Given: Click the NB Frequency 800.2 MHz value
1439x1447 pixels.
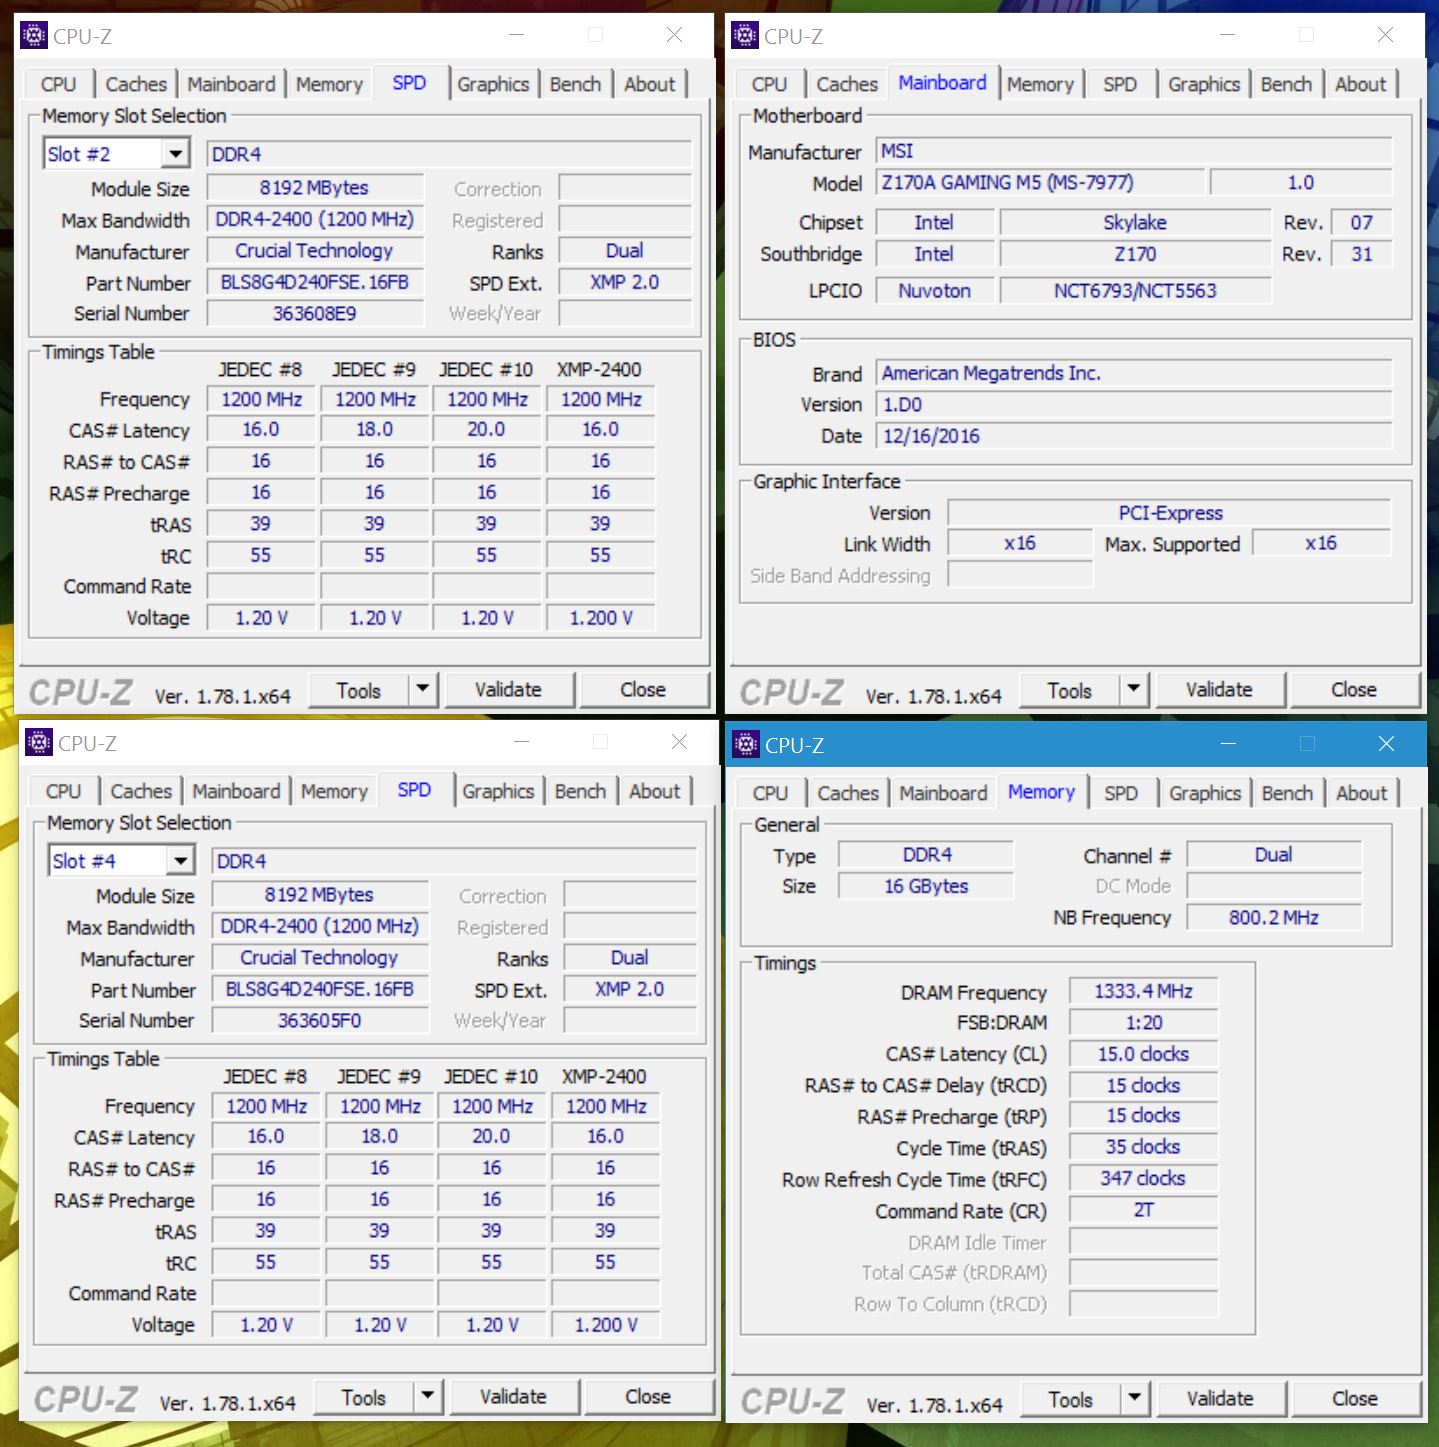Looking at the screenshot, I should (1274, 917).
